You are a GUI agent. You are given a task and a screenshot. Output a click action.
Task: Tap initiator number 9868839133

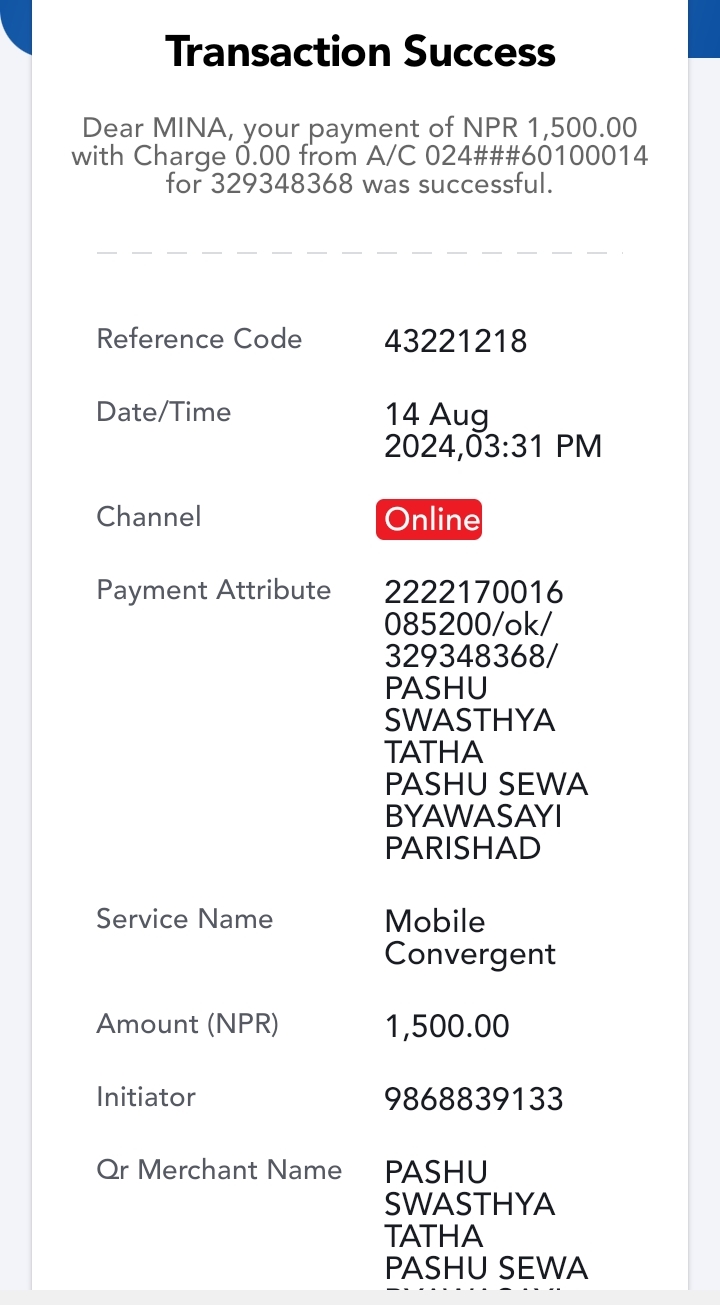coord(474,1100)
